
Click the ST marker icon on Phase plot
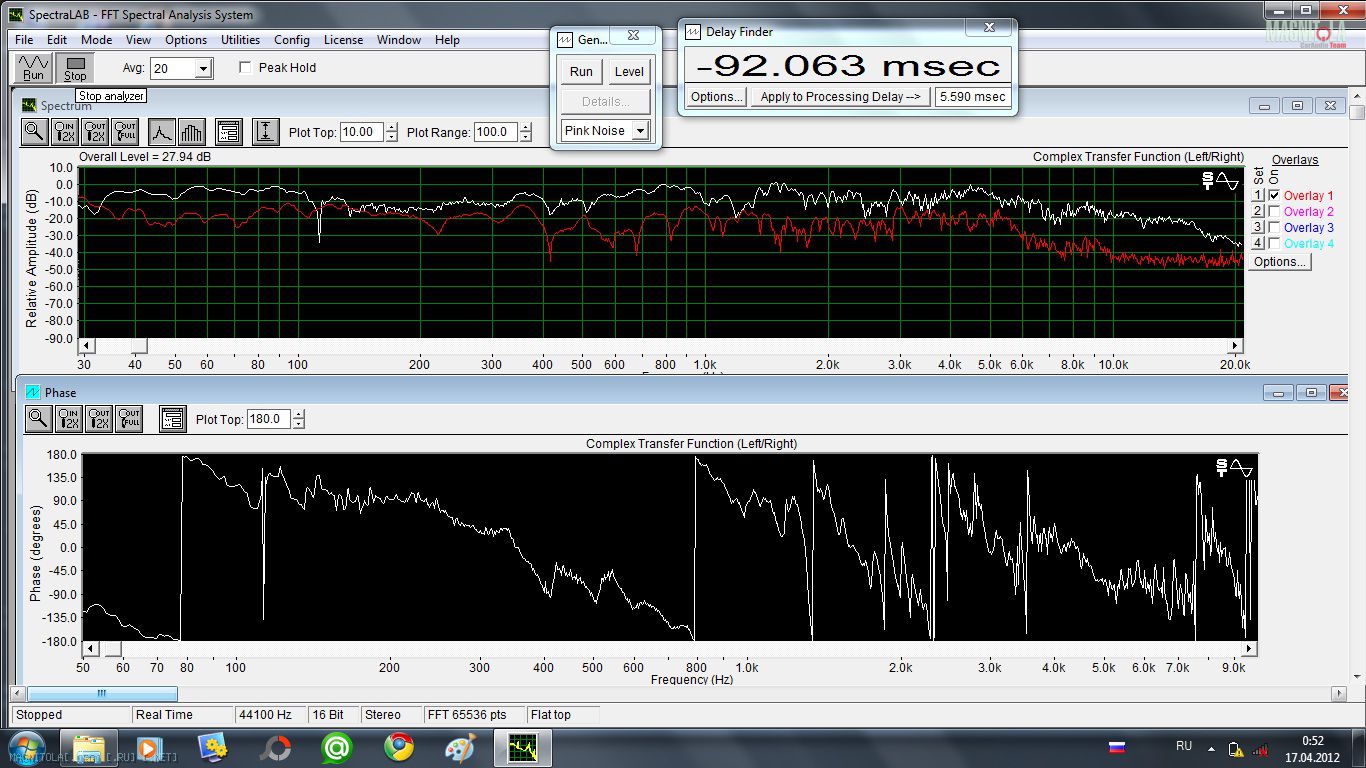[1221, 467]
